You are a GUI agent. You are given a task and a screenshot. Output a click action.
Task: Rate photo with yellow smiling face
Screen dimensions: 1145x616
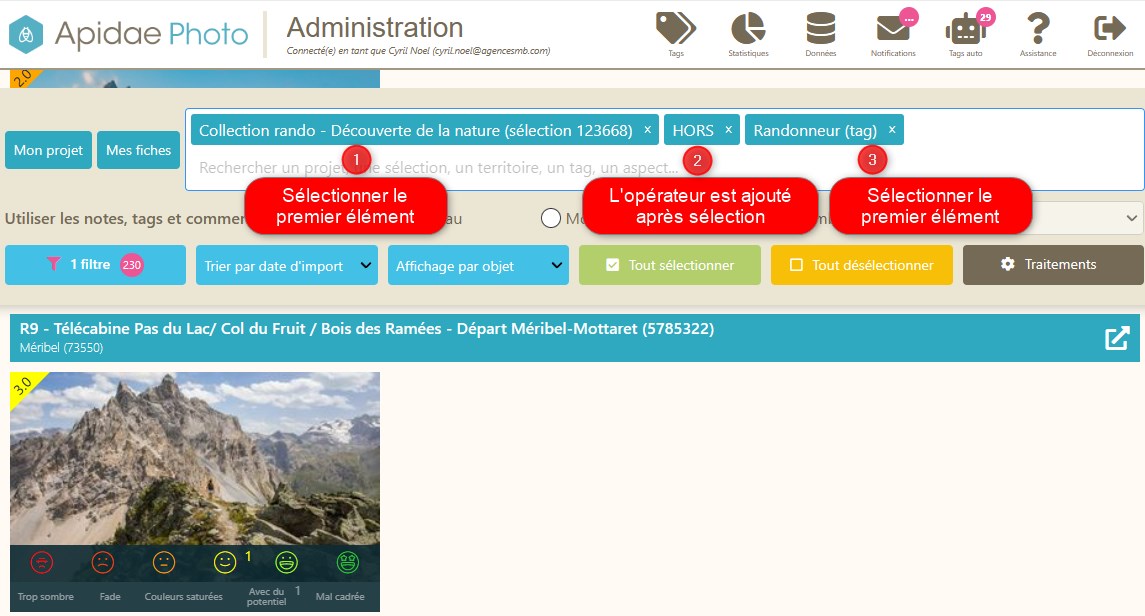pyautogui.click(x=225, y=562)
